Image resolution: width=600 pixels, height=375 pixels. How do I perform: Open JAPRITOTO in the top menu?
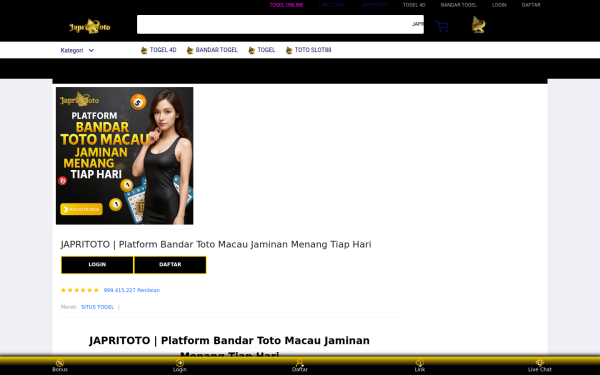tap(374, 5)
